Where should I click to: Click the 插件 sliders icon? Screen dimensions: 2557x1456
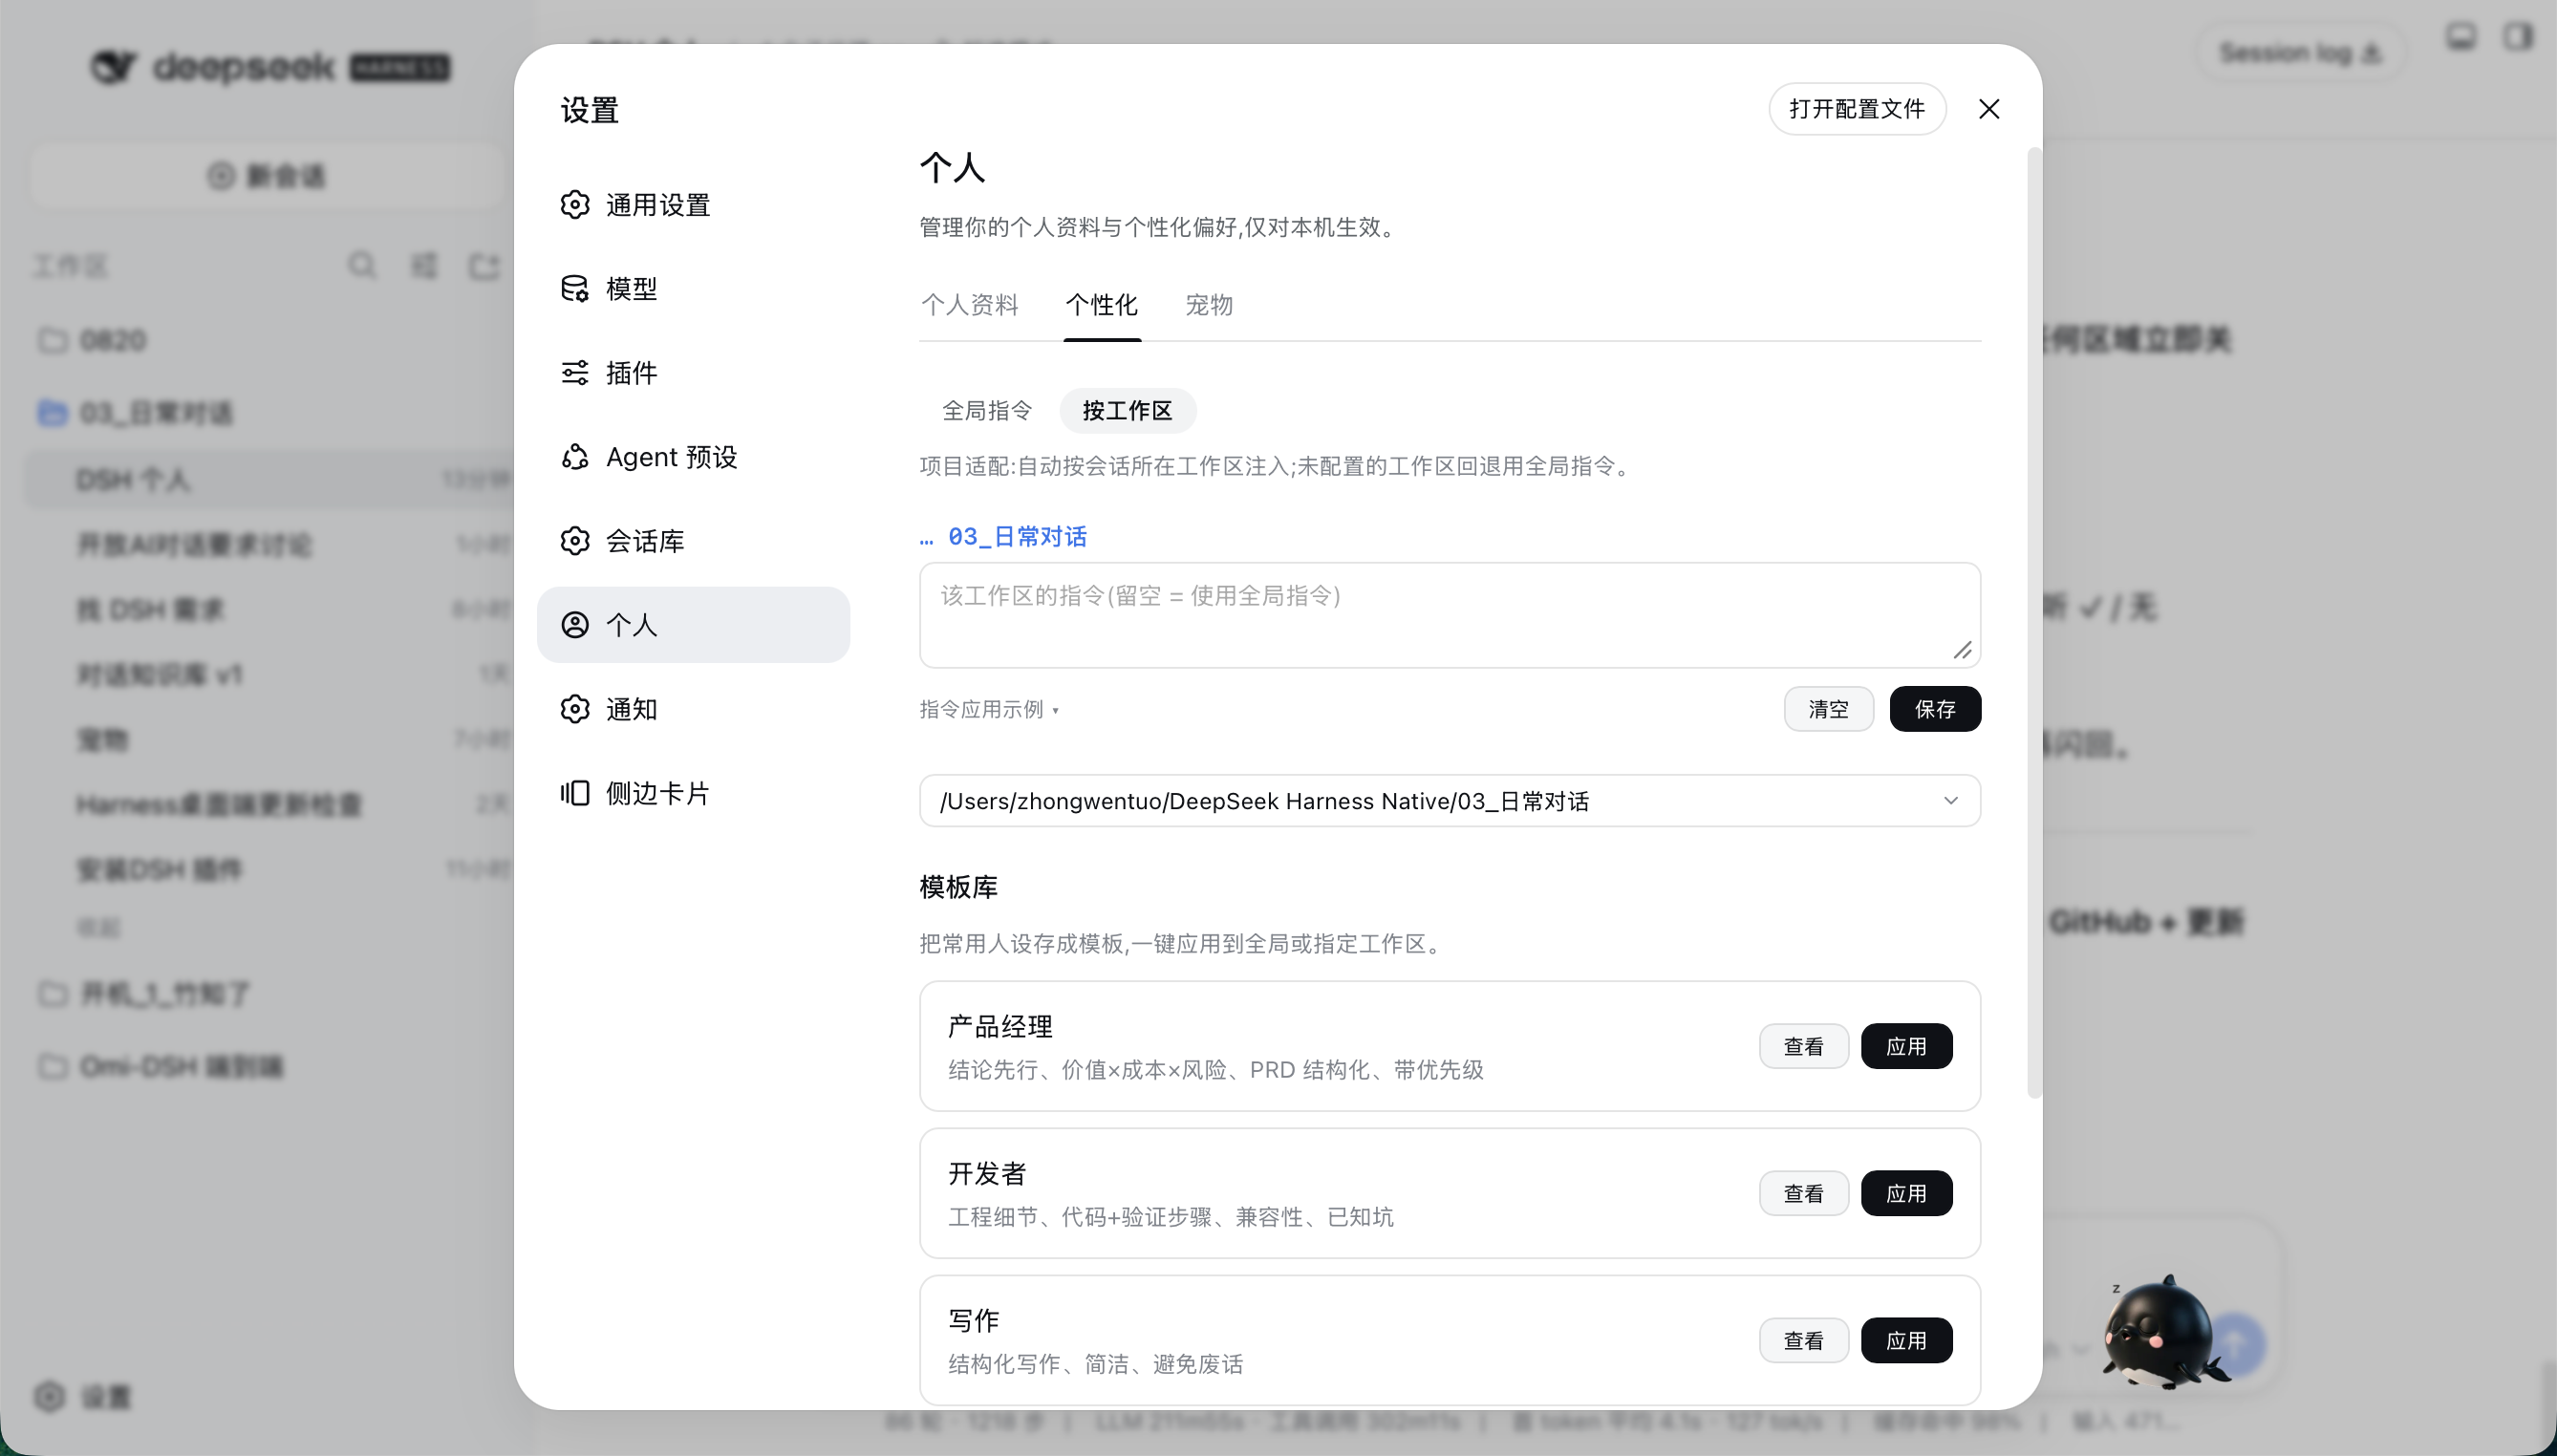[575, 373]
